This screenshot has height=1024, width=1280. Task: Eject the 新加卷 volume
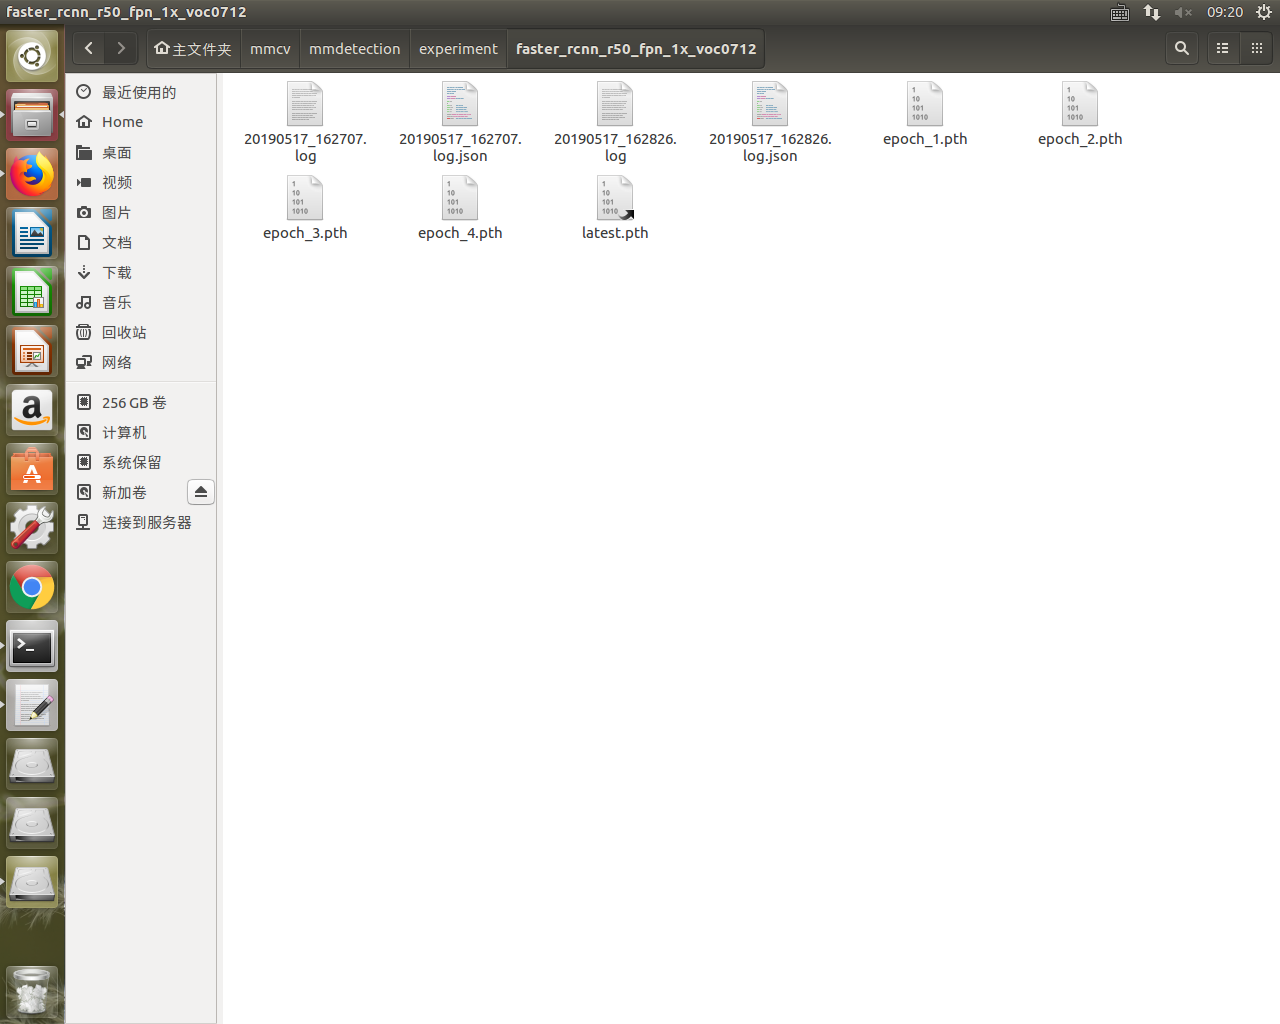[200, 491]
